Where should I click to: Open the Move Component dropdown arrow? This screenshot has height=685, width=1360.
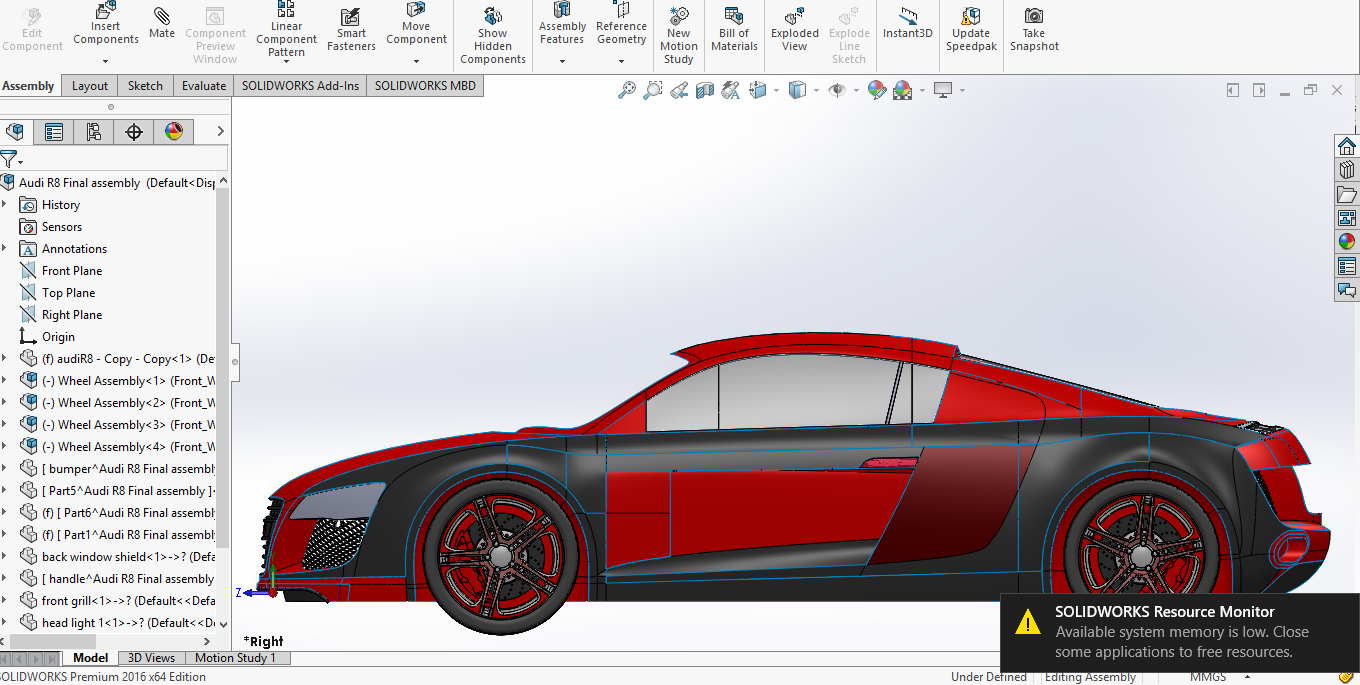tap(416, 62)
